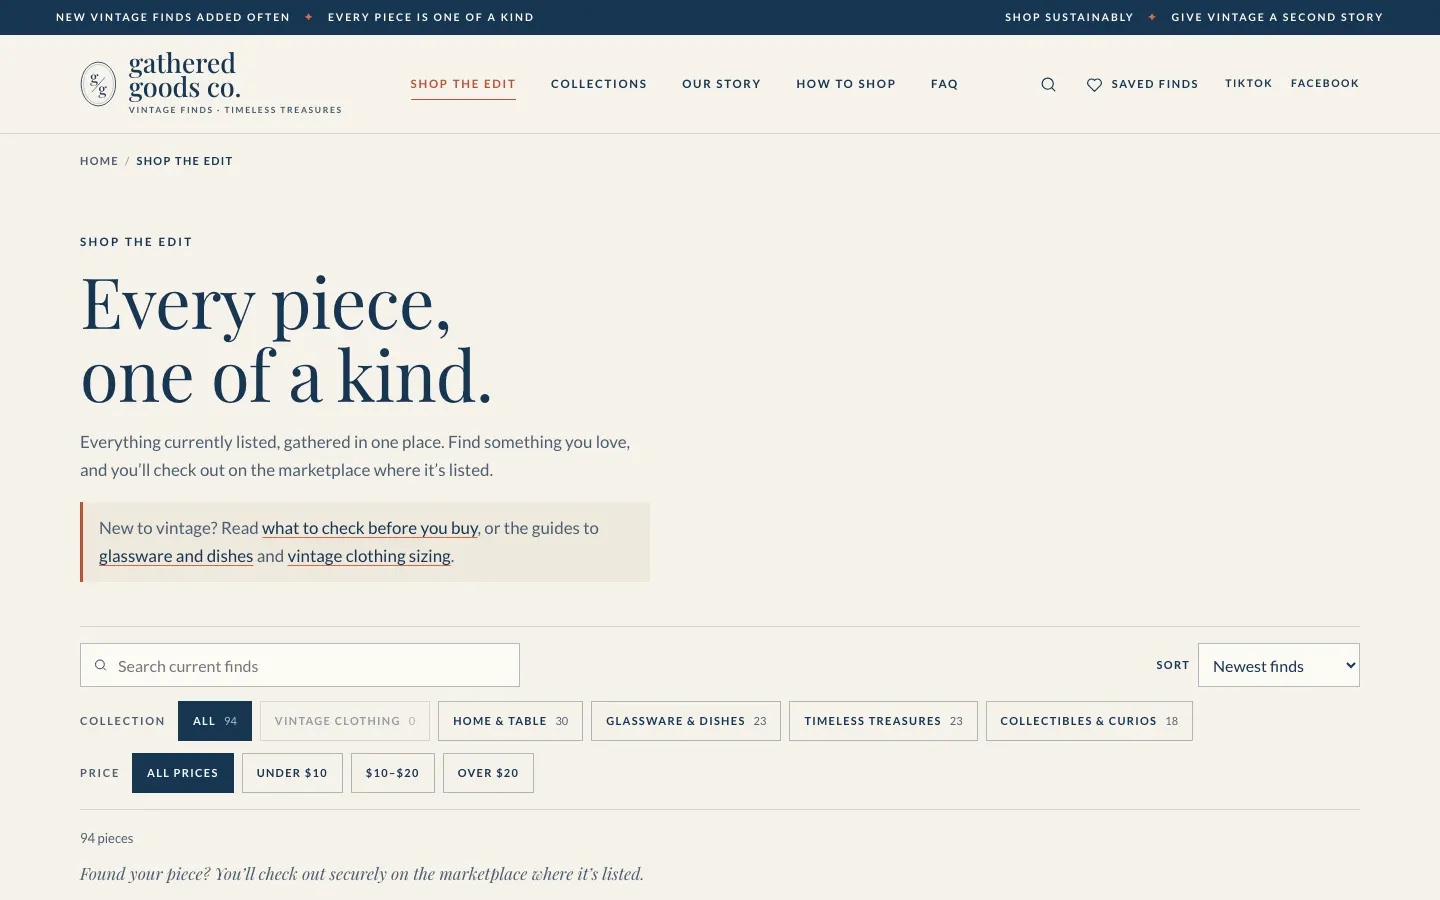
Task: Click the 'Every piece, one of a kind.' heading
Action: tap(286, 340)
